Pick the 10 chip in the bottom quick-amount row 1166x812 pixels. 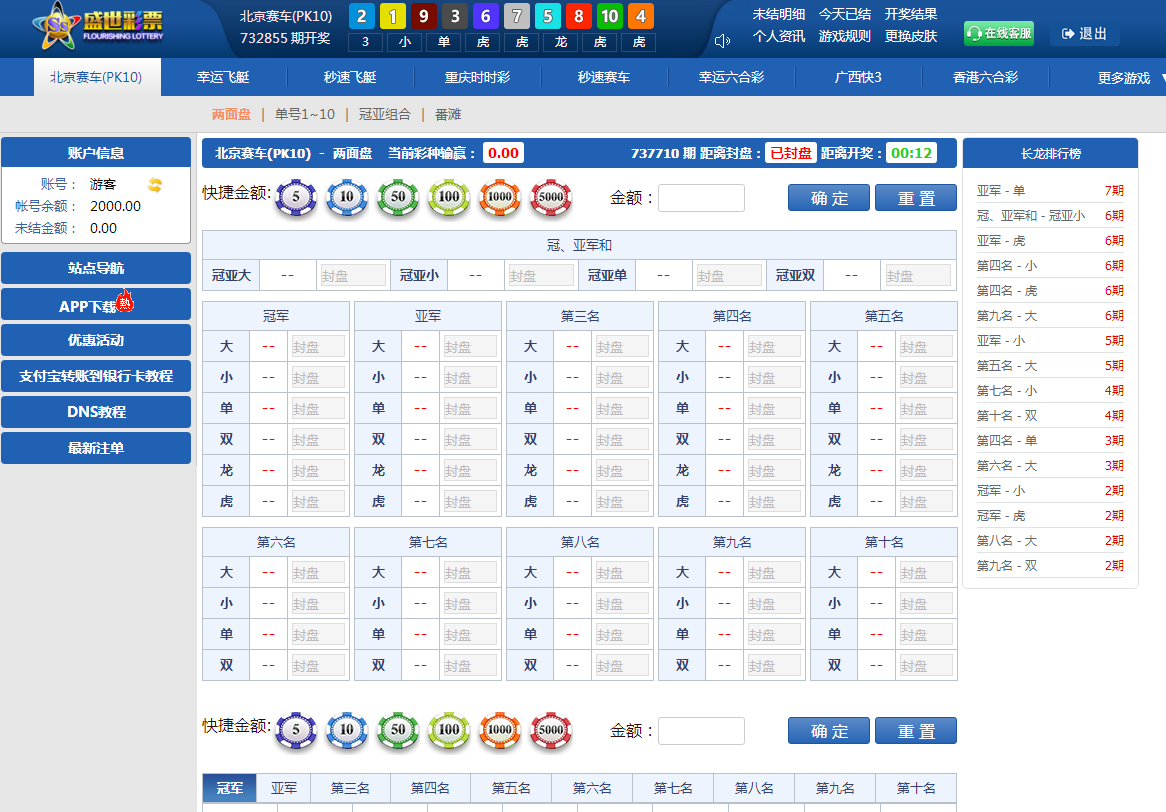click(347, 730)
